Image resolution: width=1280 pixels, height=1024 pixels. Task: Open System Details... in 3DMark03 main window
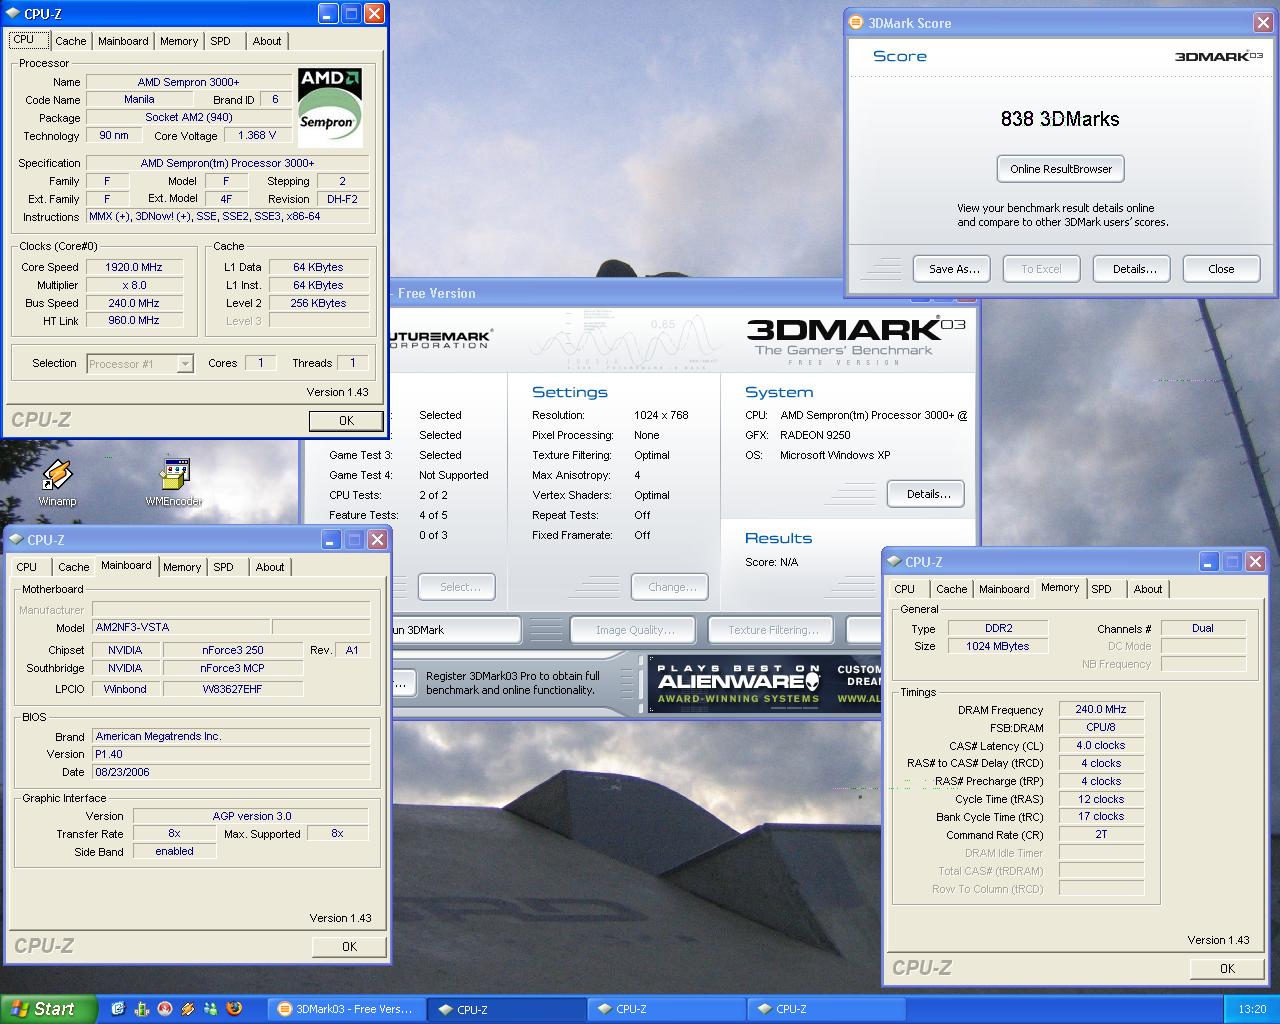coord(927,494)
